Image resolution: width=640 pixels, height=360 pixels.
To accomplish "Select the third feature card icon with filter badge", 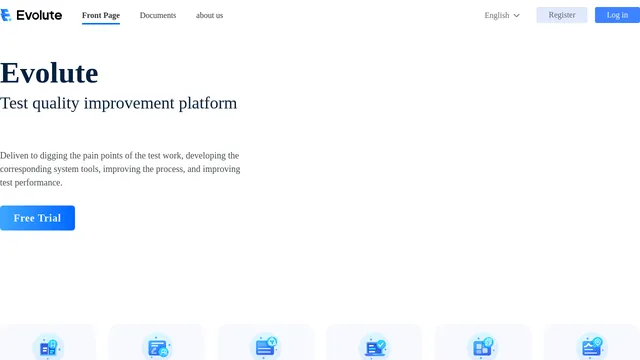I will [x=266, y=347].
